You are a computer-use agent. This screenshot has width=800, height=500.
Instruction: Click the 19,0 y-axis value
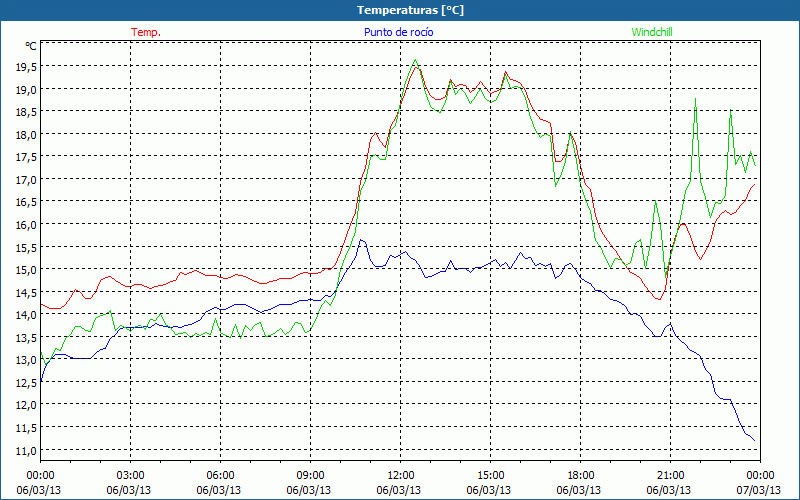(x=26, y=89)
